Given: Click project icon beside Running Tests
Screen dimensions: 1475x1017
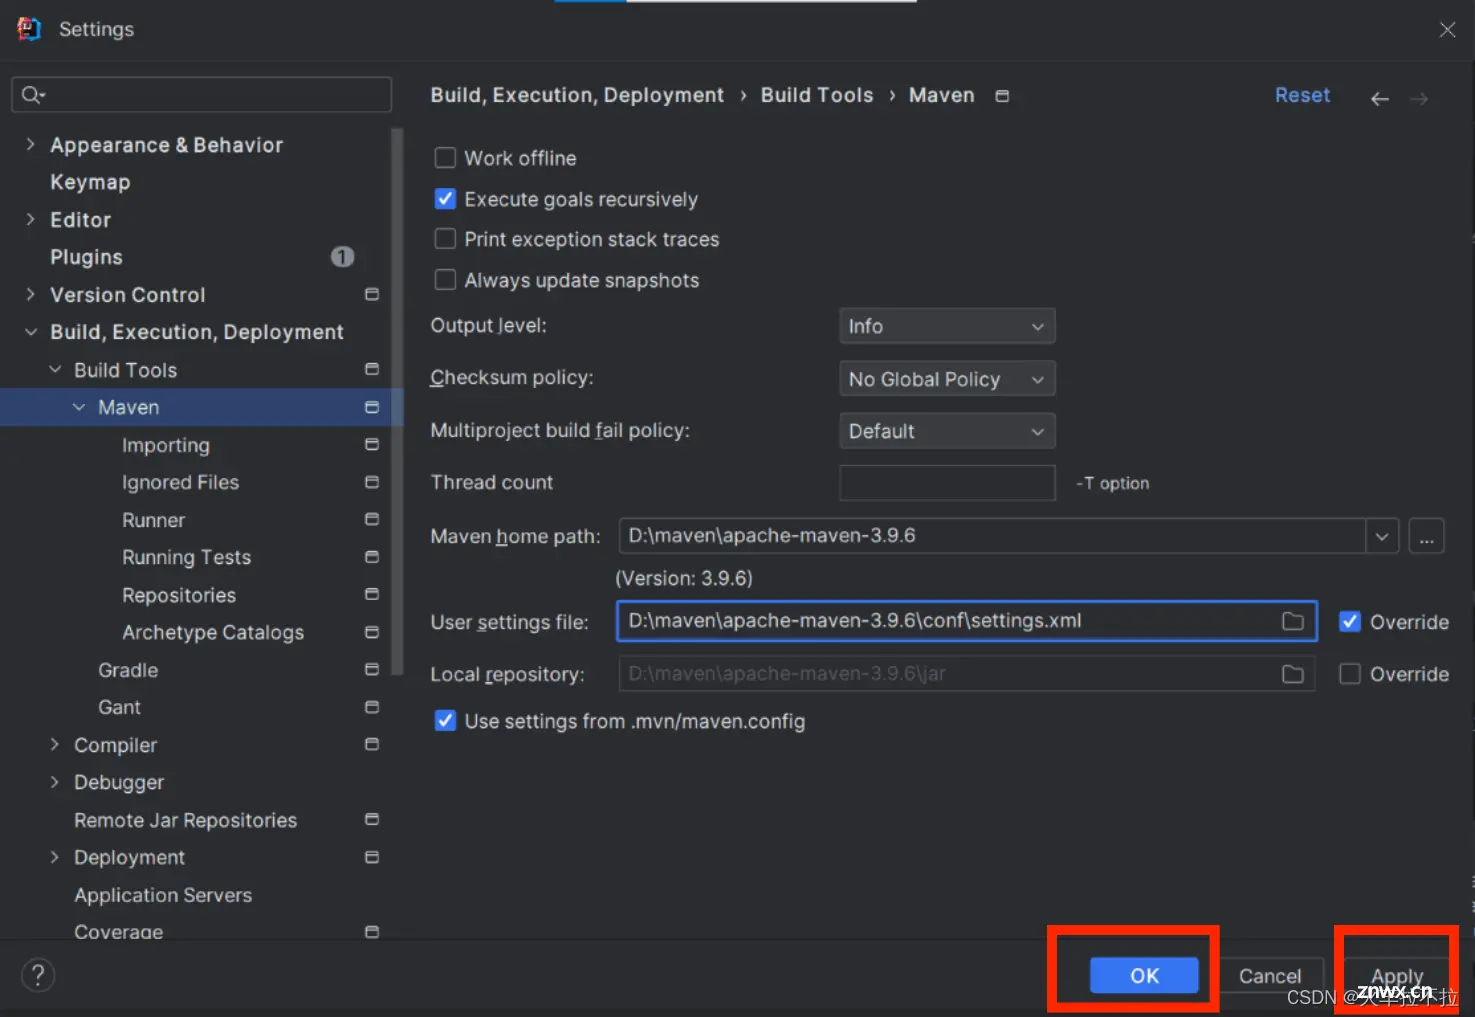Looking at the screenshot, I should [372, 557].
